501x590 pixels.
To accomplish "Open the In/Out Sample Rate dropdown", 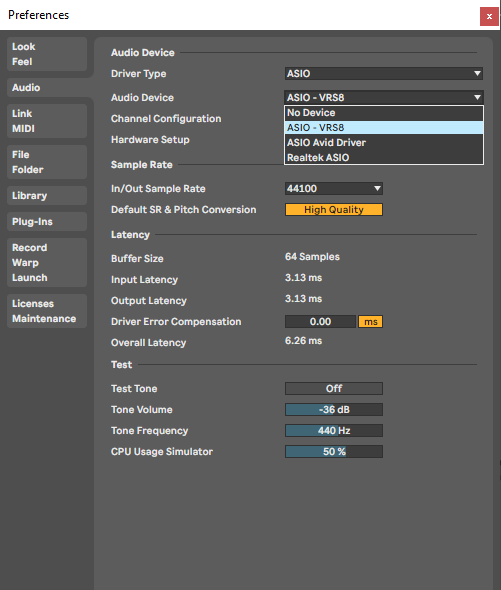I will point(333,189).
